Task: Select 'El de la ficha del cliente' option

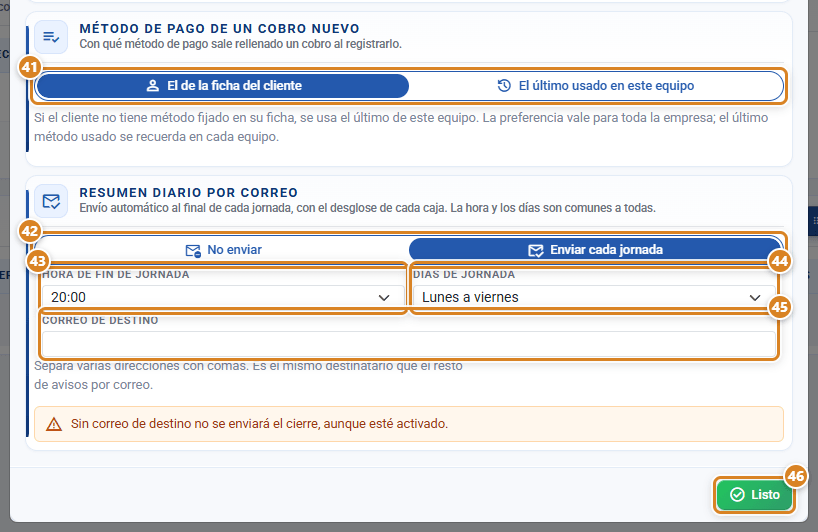Action: pos(223,86)
